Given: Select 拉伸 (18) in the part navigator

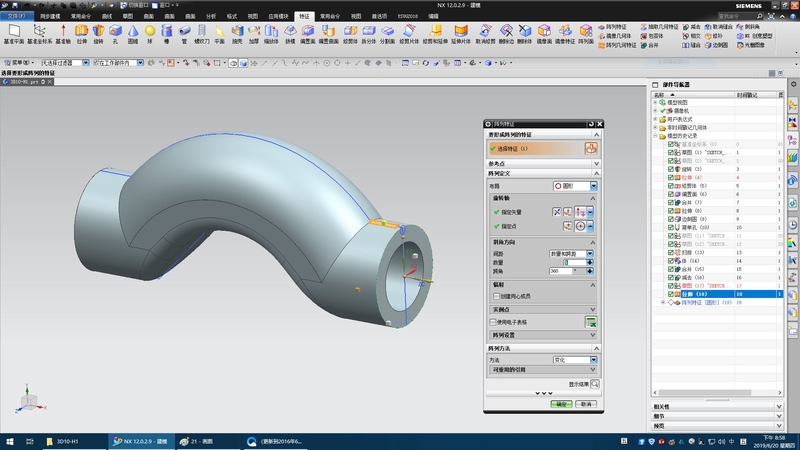Looking at the screenshot, I should click(x=692, y=294).
